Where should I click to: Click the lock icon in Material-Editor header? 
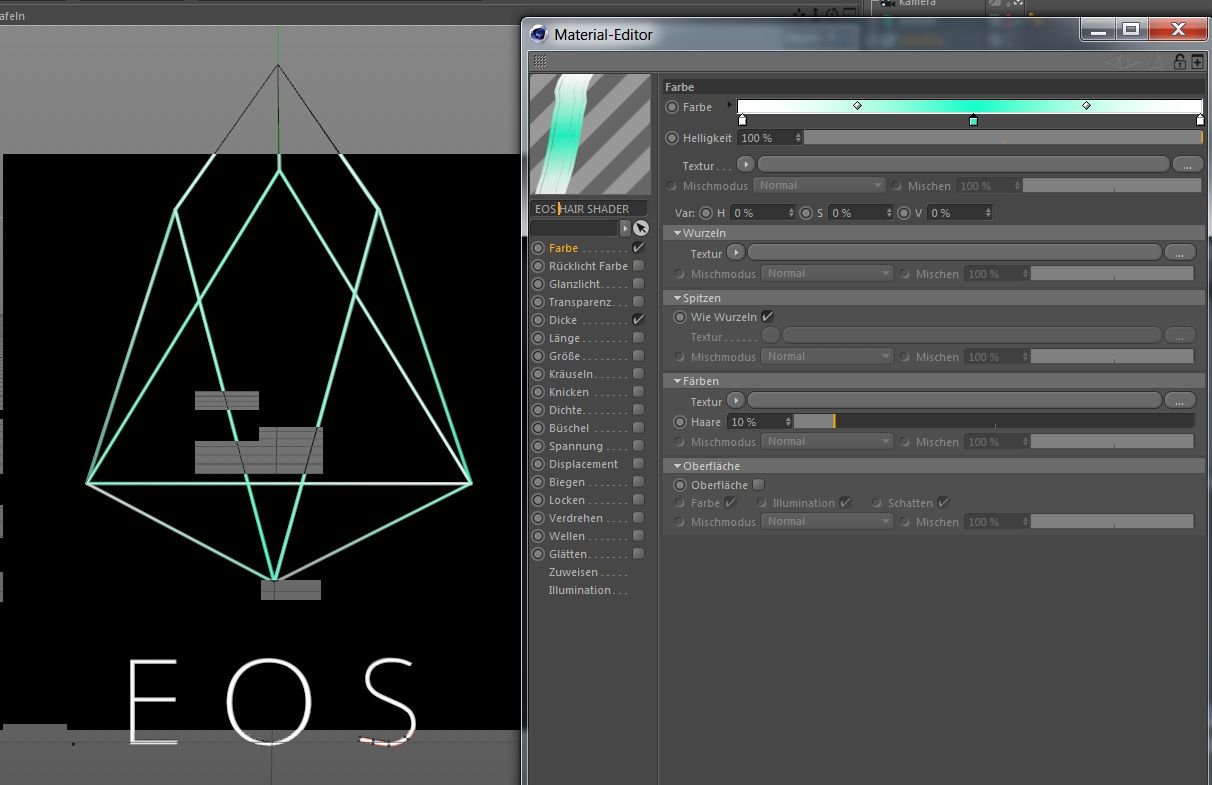(1180, 62)
